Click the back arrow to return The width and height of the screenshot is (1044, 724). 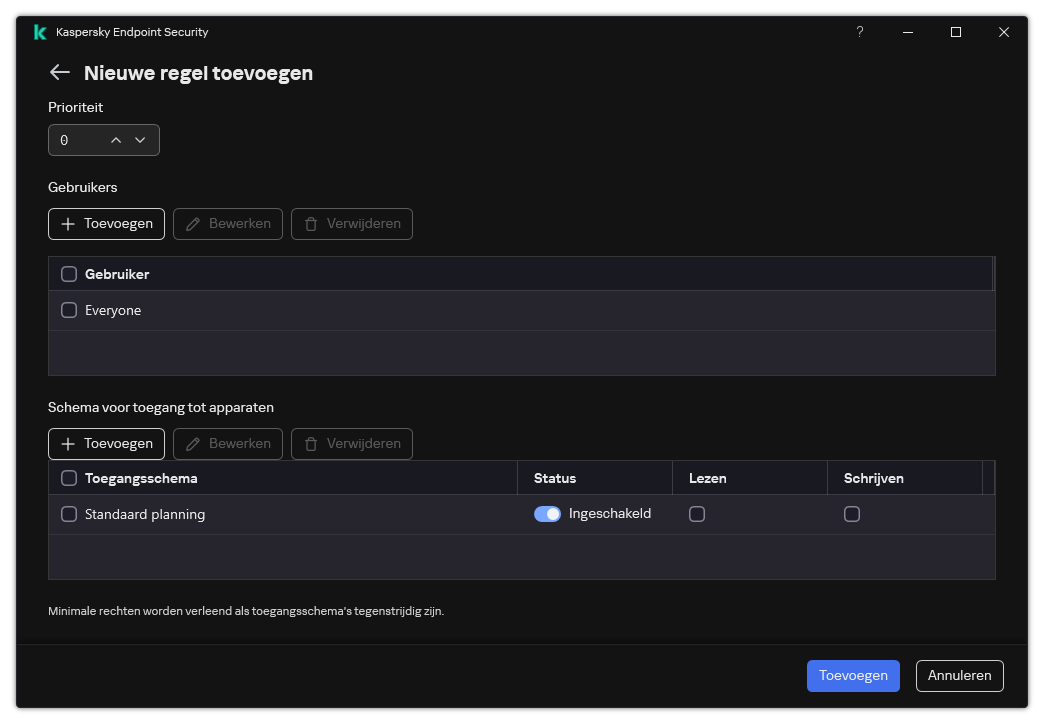coord(59,72)
